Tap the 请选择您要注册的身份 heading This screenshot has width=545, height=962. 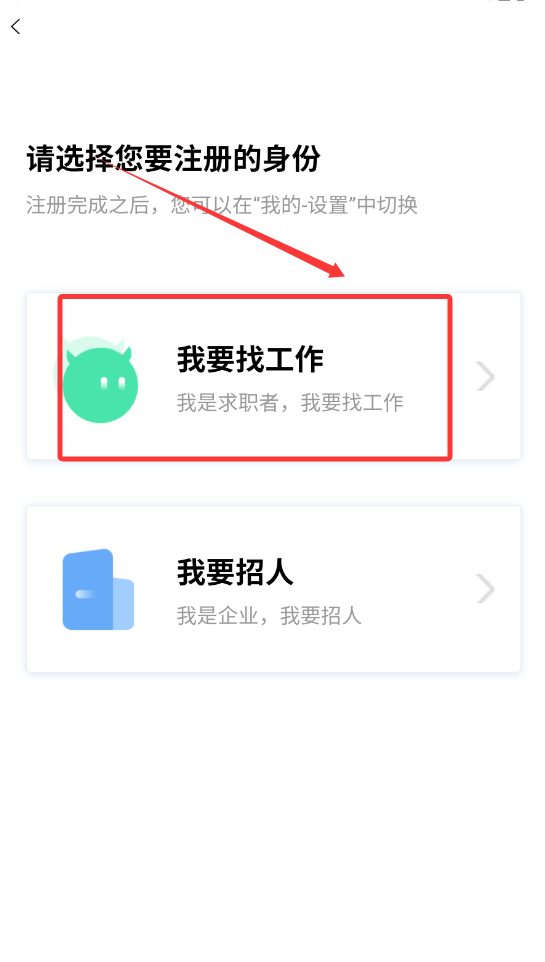173,159
